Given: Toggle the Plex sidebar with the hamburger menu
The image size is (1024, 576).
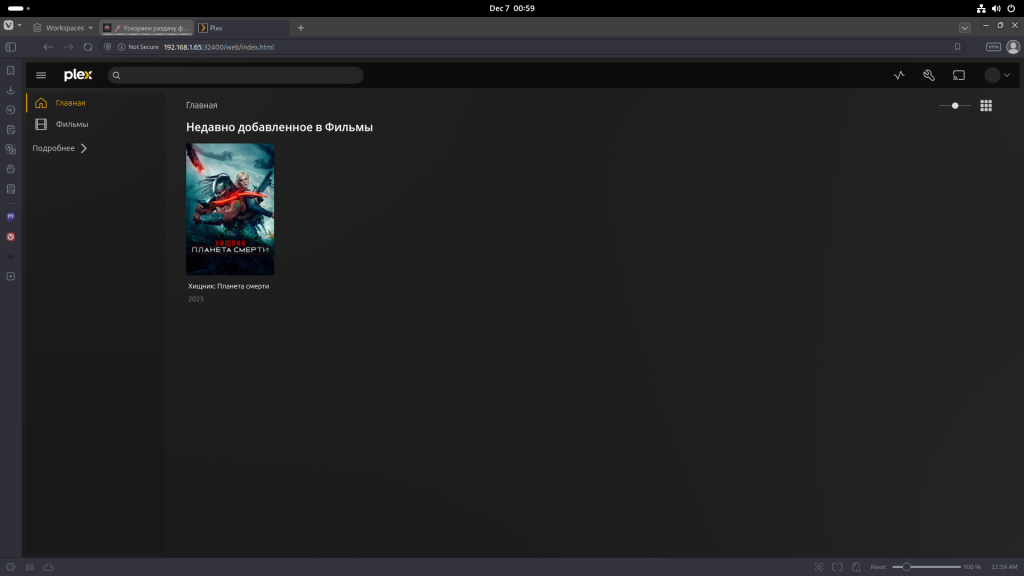Looking at the screenshot, I should click(x=41, y=75).
